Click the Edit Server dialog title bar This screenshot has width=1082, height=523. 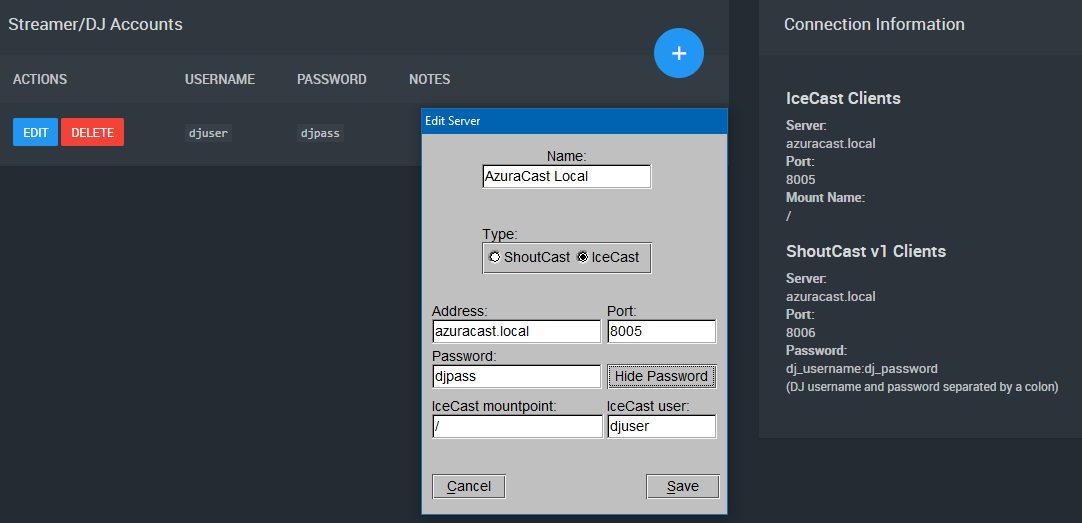tap(574, 121)
